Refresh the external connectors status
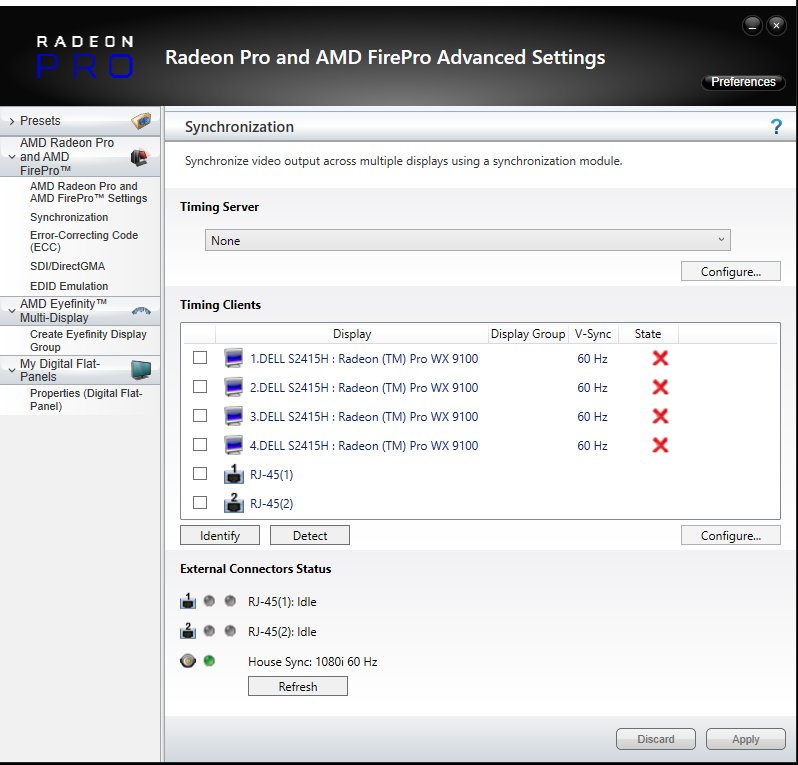Viewport: 798px width, 765px height. point(298,686)
